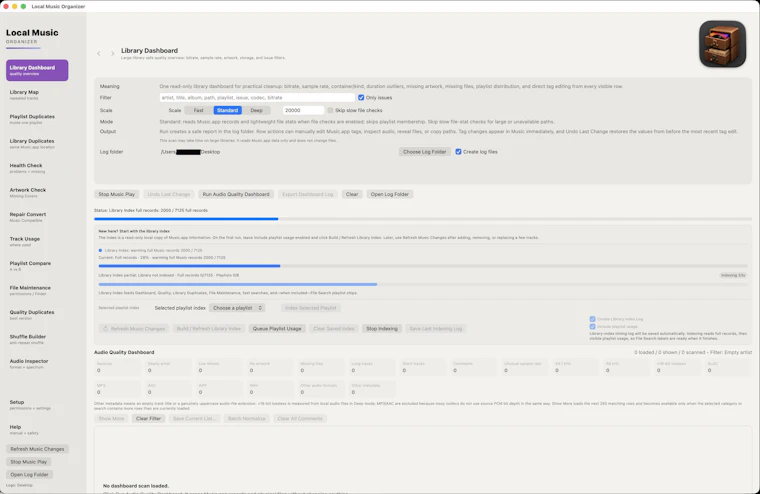Select the No artwork stat card

coord(270,367)
